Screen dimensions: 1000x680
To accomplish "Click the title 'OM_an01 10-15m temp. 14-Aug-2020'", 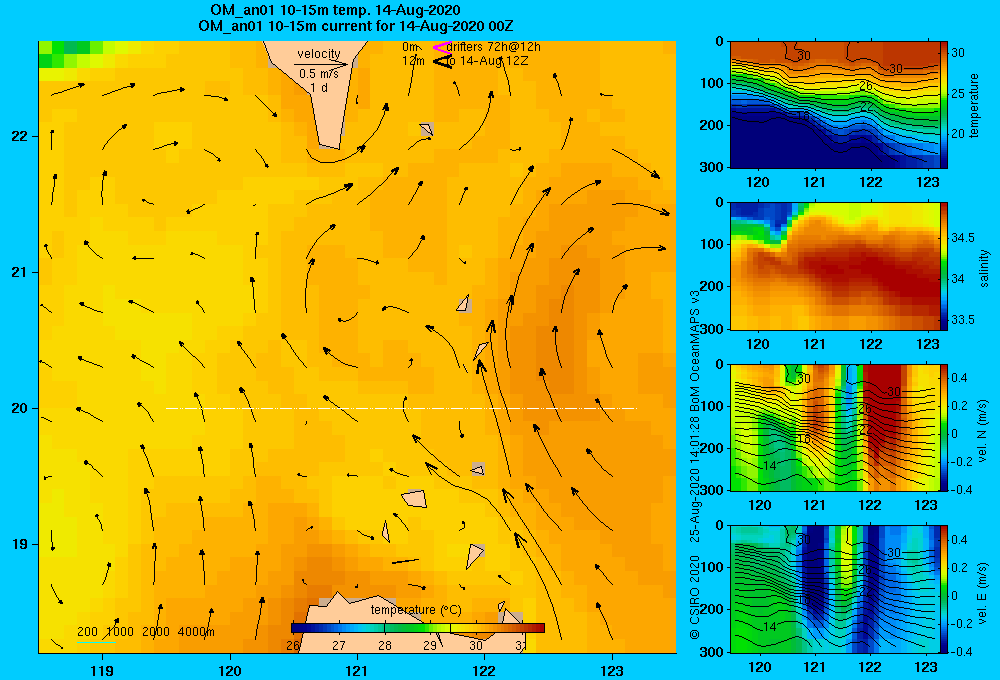I will pos(335,10).
